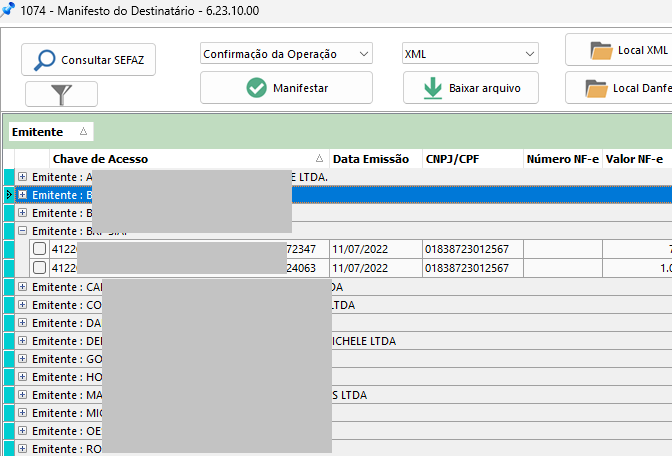672x456 pixels.
Task: Click the Emitente chip sort triangle
Action: pyautogui.click(x=84, y=131)
